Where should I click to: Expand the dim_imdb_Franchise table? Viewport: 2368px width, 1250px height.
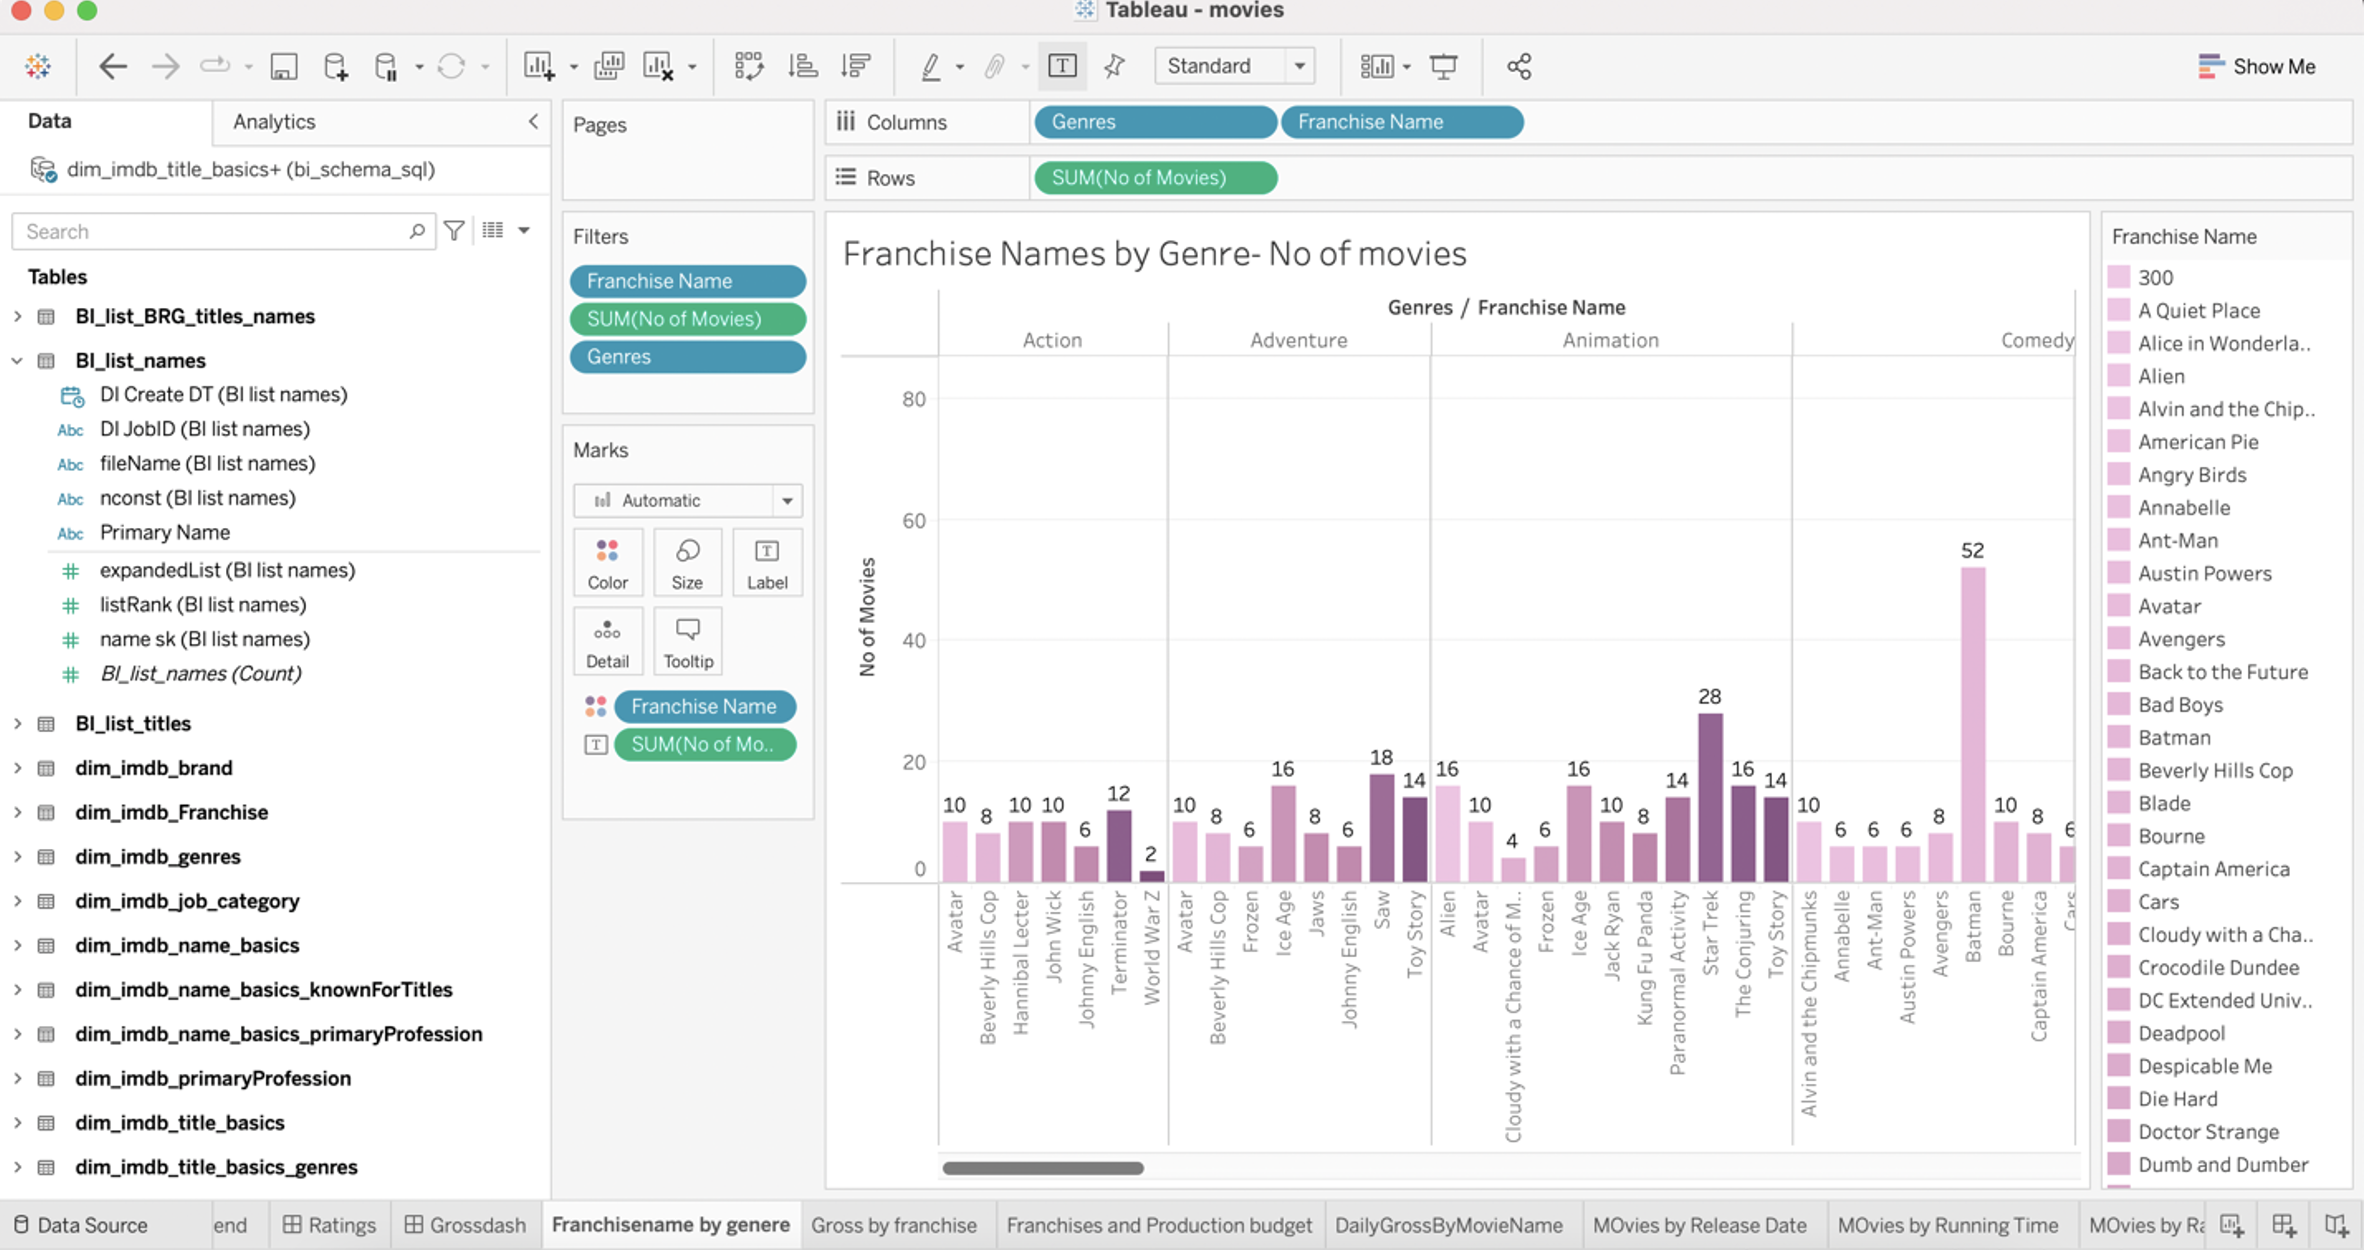pos(16,812)
